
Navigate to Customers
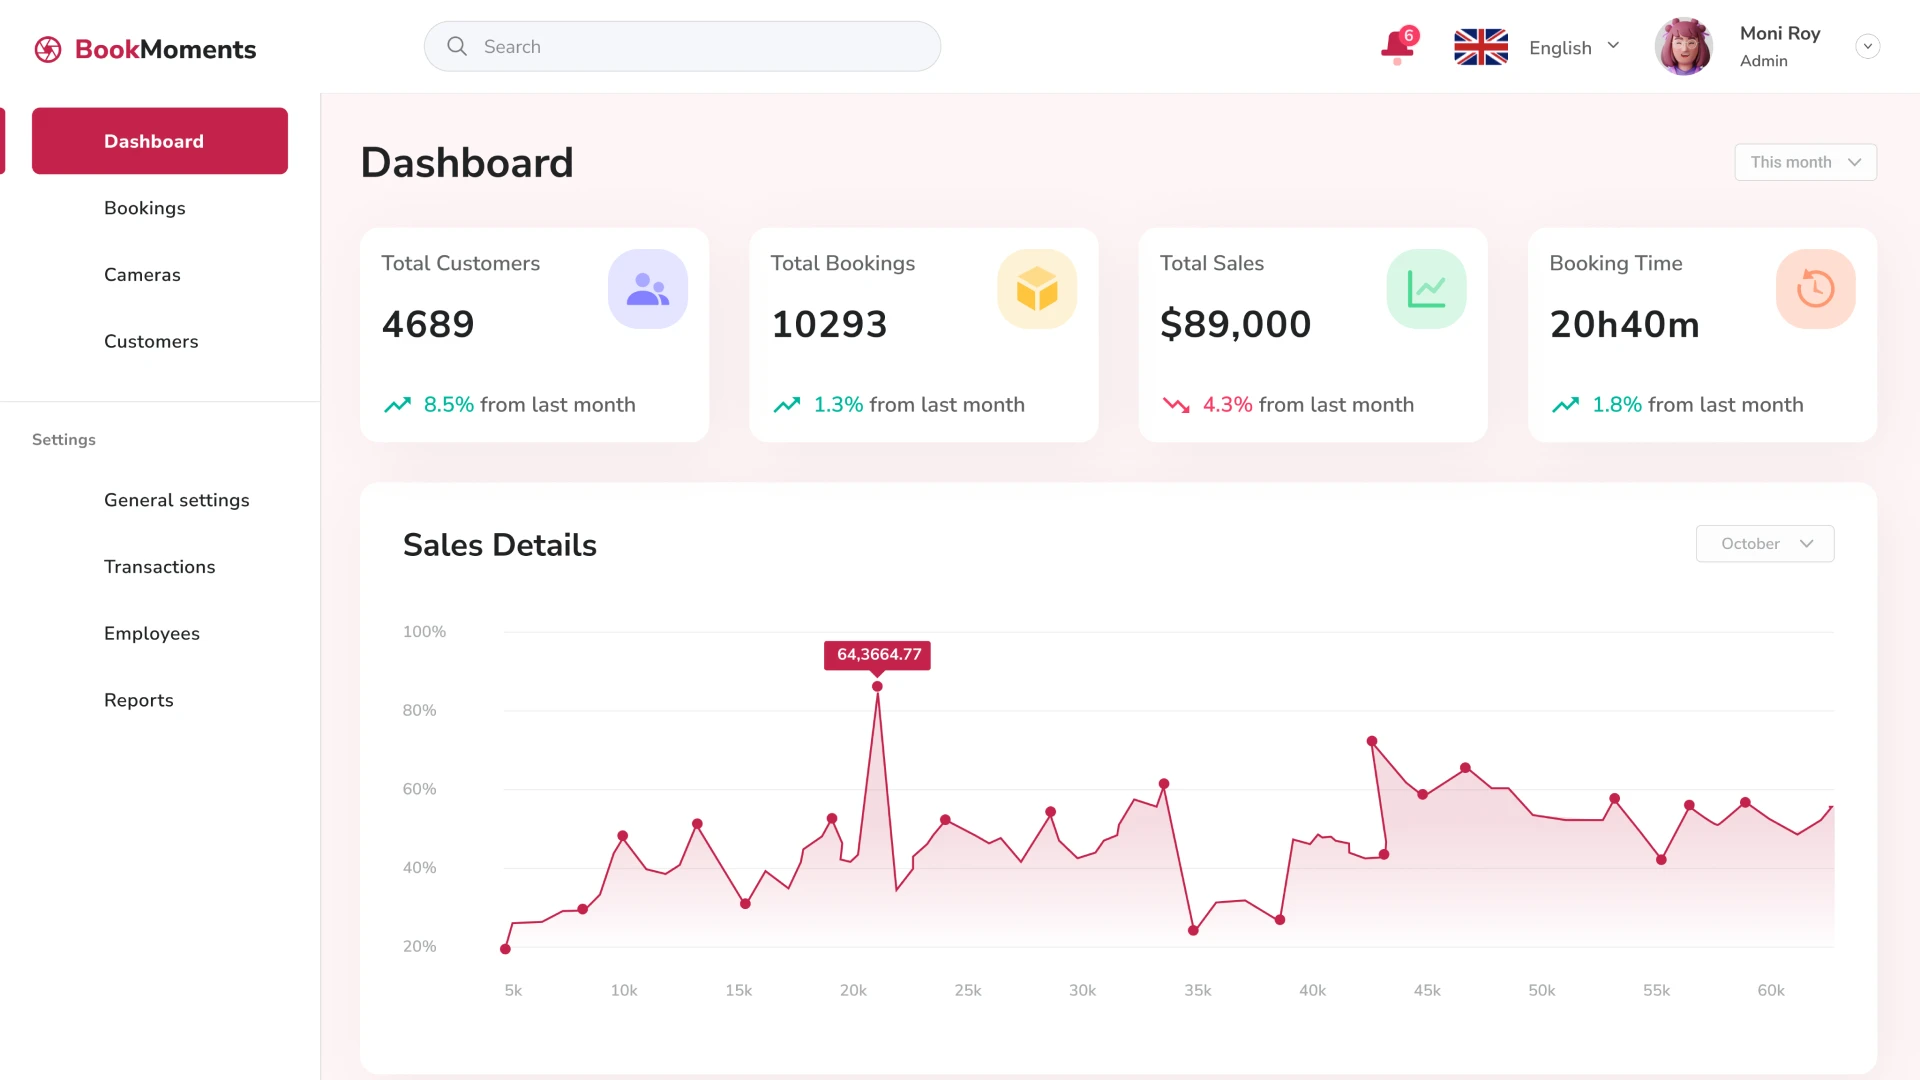pos(151,341)
